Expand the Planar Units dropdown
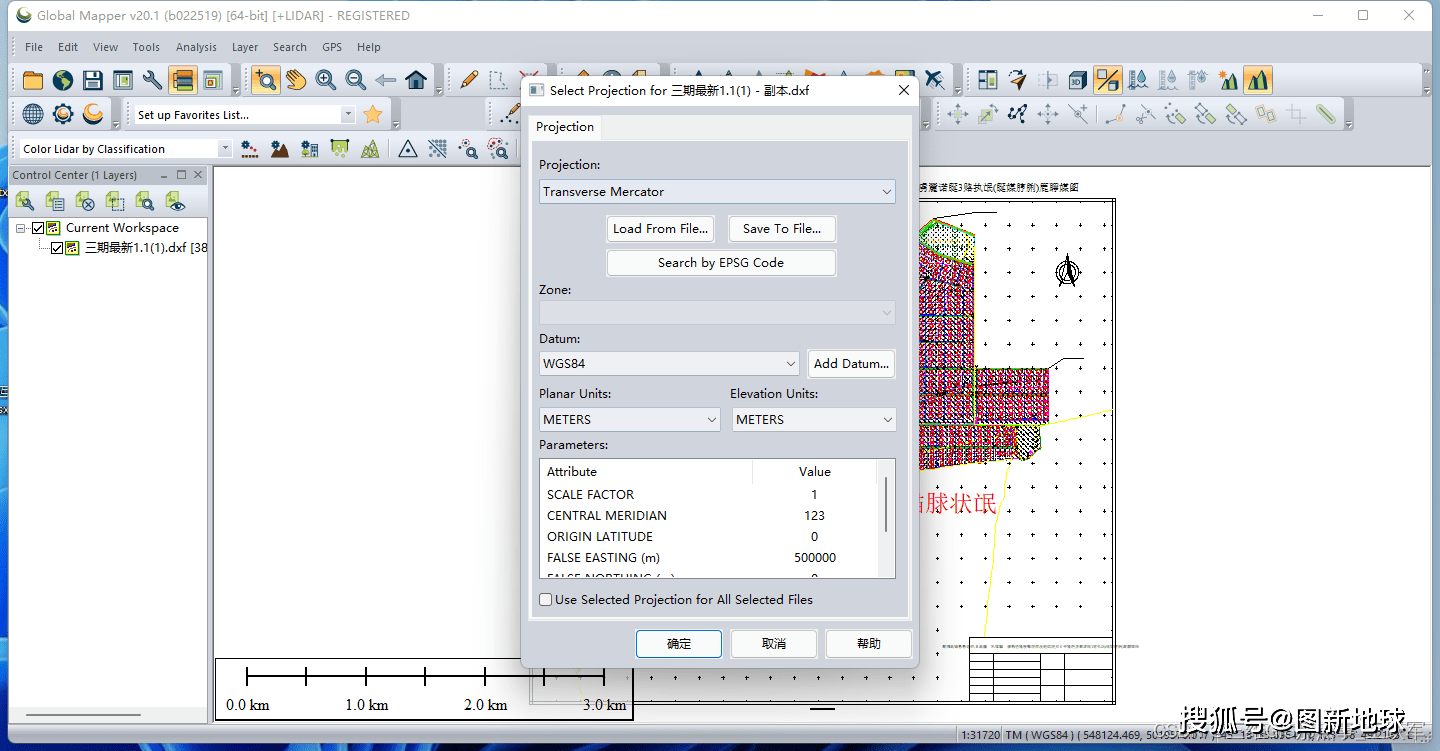Screen dimensions: 1440x751 tap(629, 420)
